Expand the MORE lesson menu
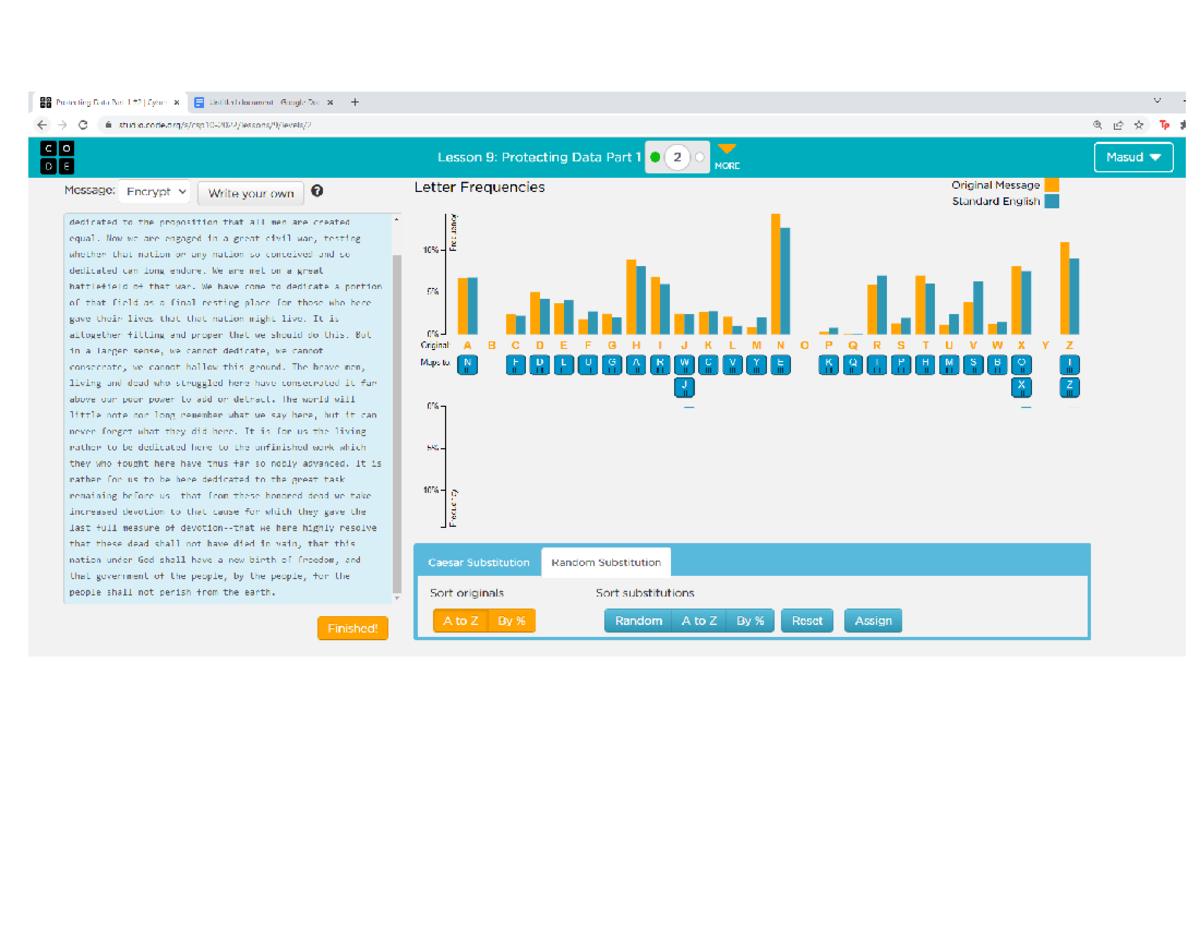This screenshot has width=1200, height=927. (727, 156)
